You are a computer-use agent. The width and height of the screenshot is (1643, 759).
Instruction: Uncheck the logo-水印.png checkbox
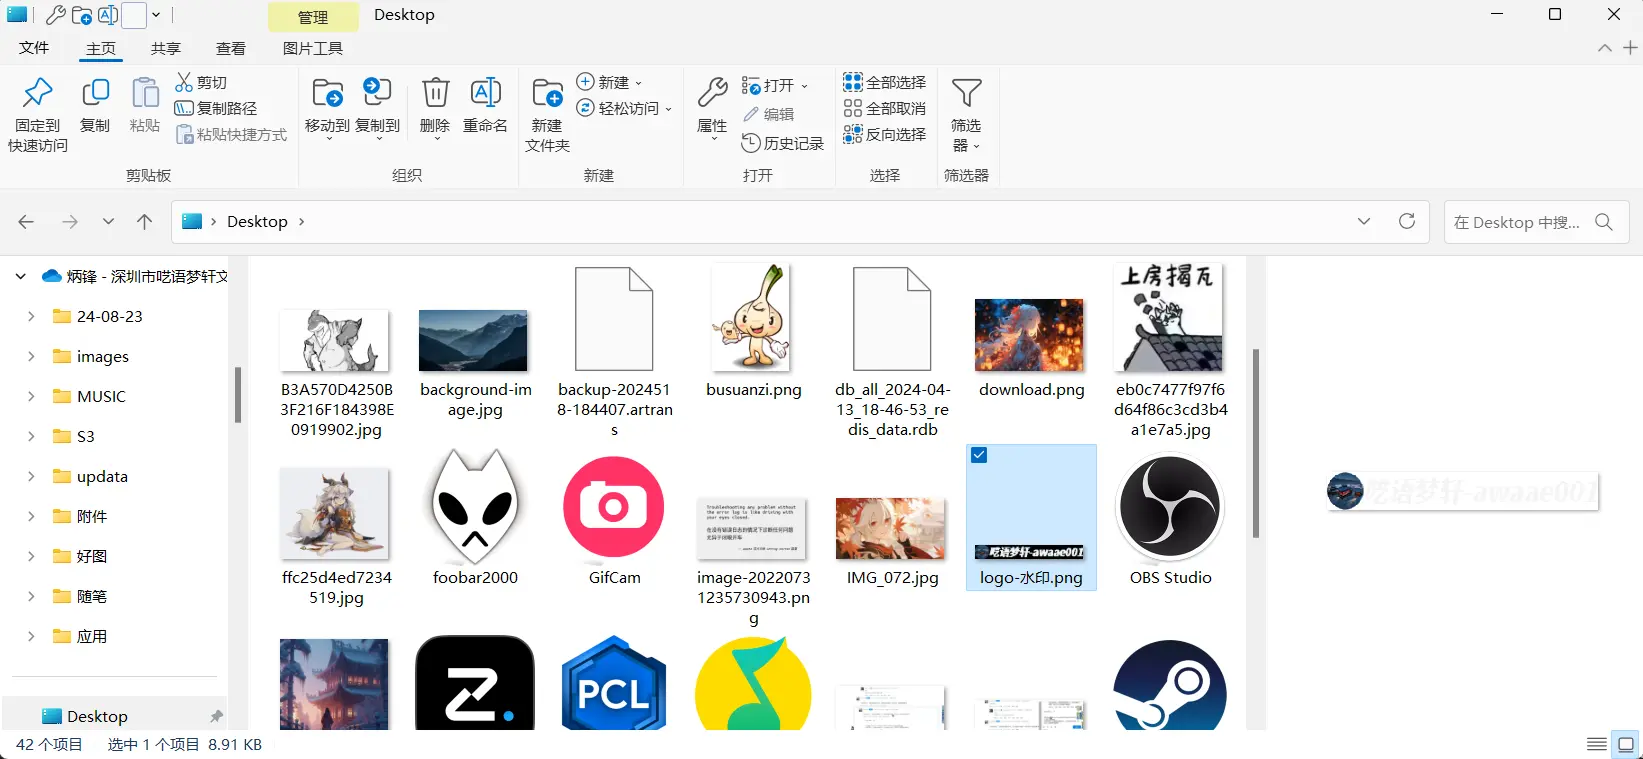(979, 455)
